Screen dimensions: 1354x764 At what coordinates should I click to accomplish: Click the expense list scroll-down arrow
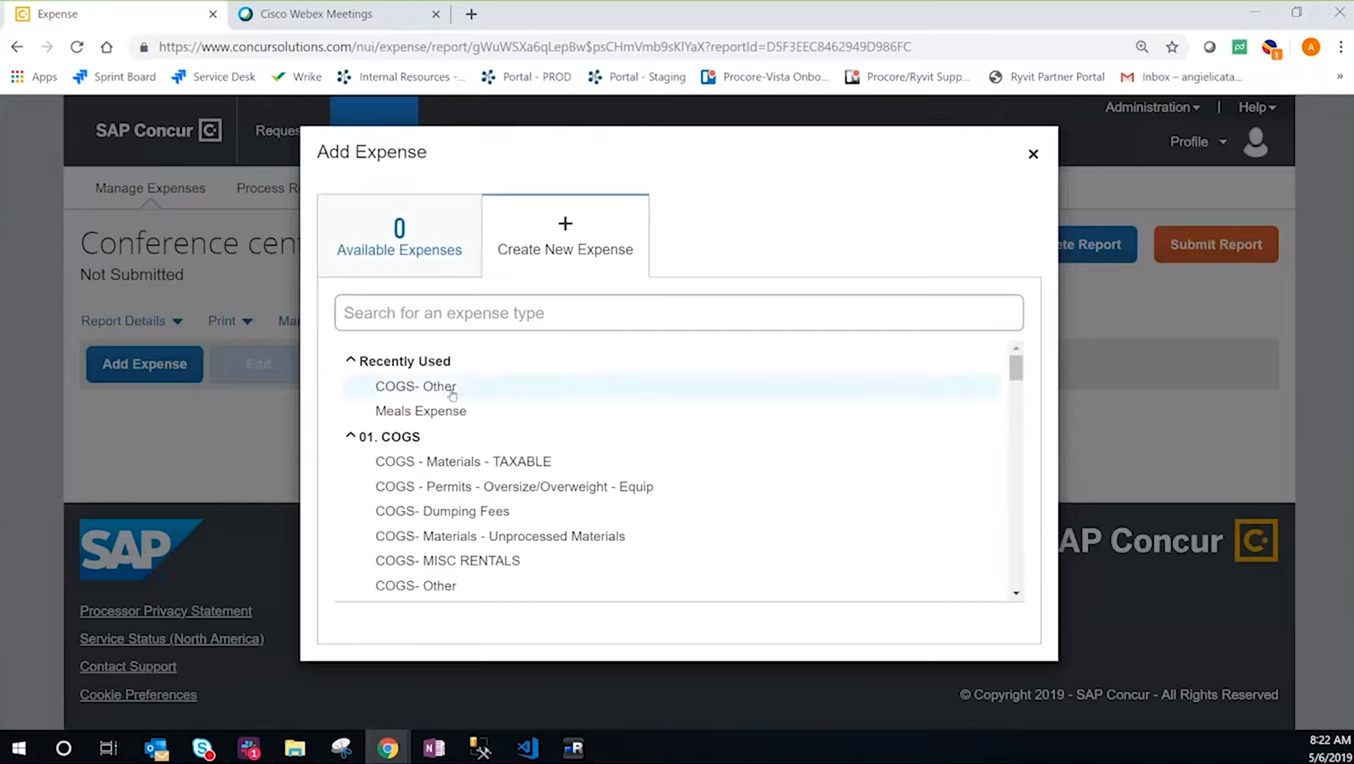click(x=1016, y=593)
